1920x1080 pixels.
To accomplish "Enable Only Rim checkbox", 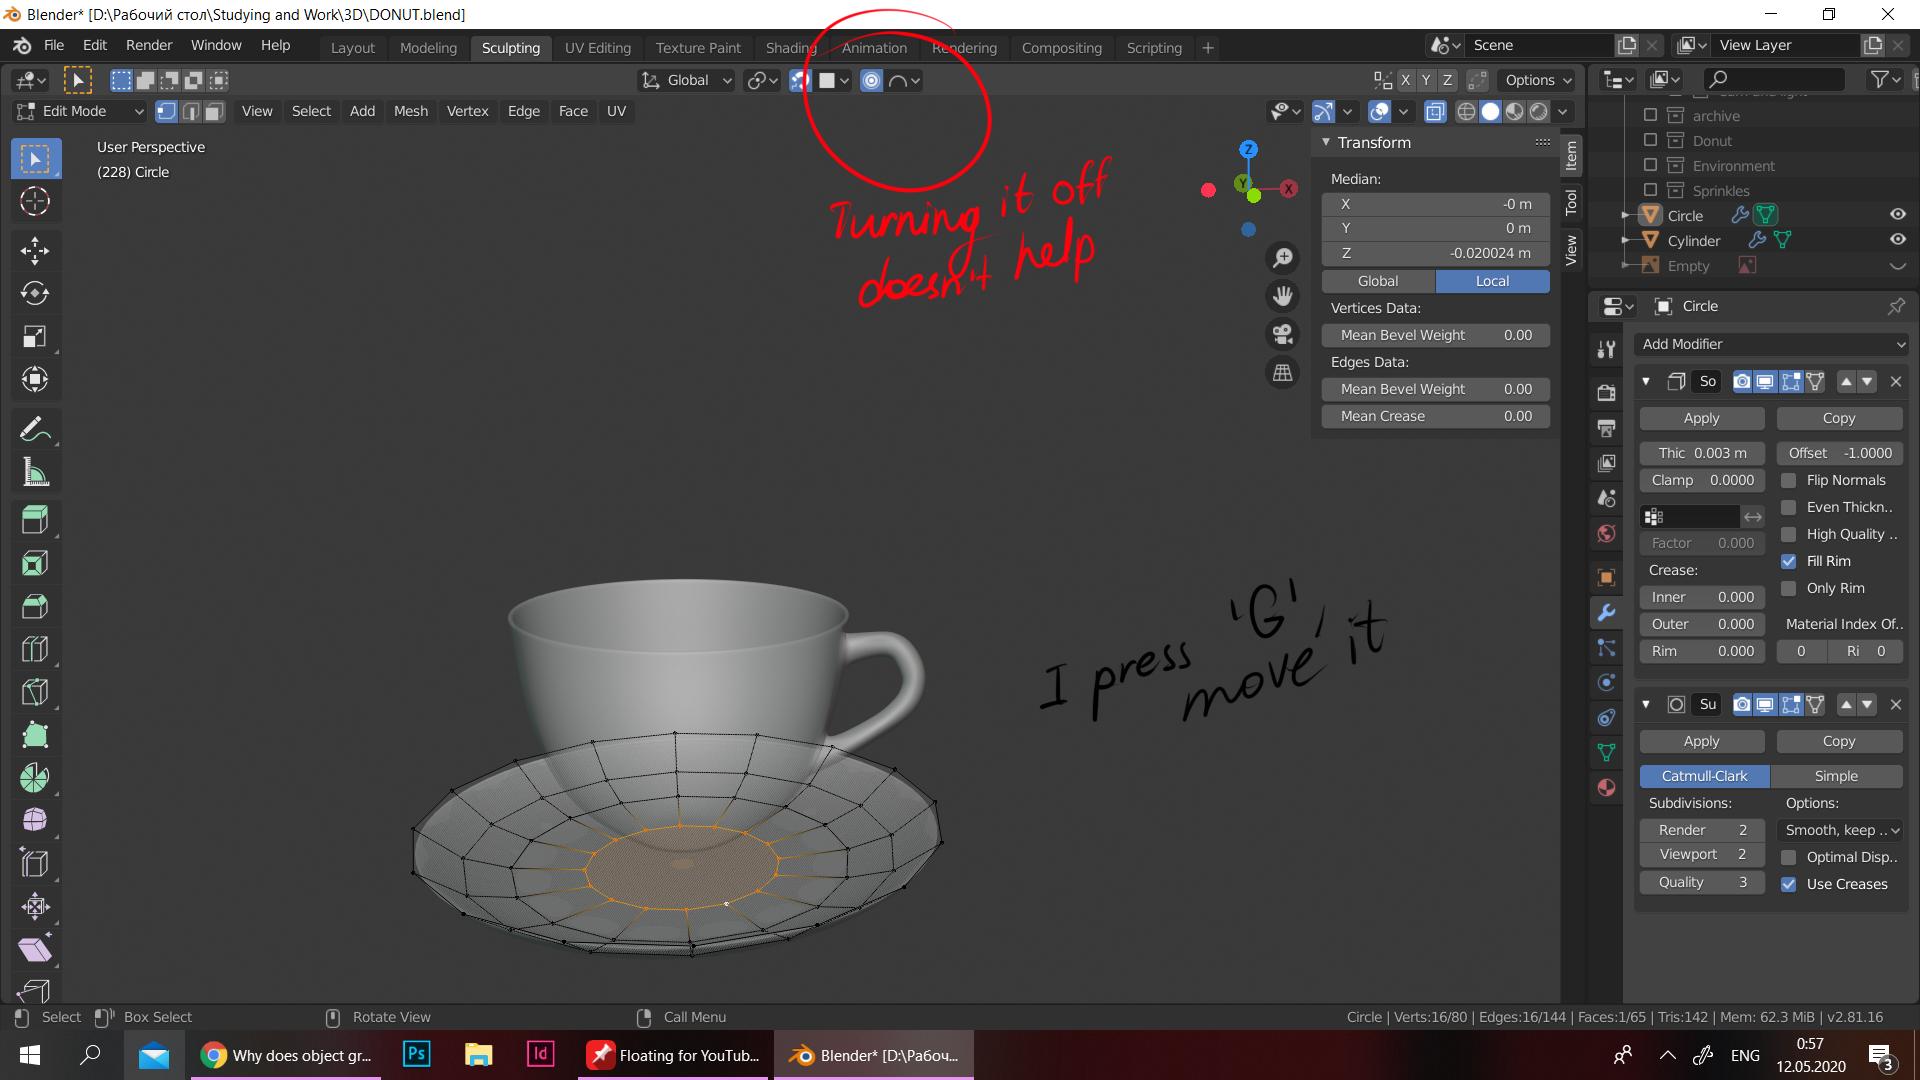I will pos(1788,588).
